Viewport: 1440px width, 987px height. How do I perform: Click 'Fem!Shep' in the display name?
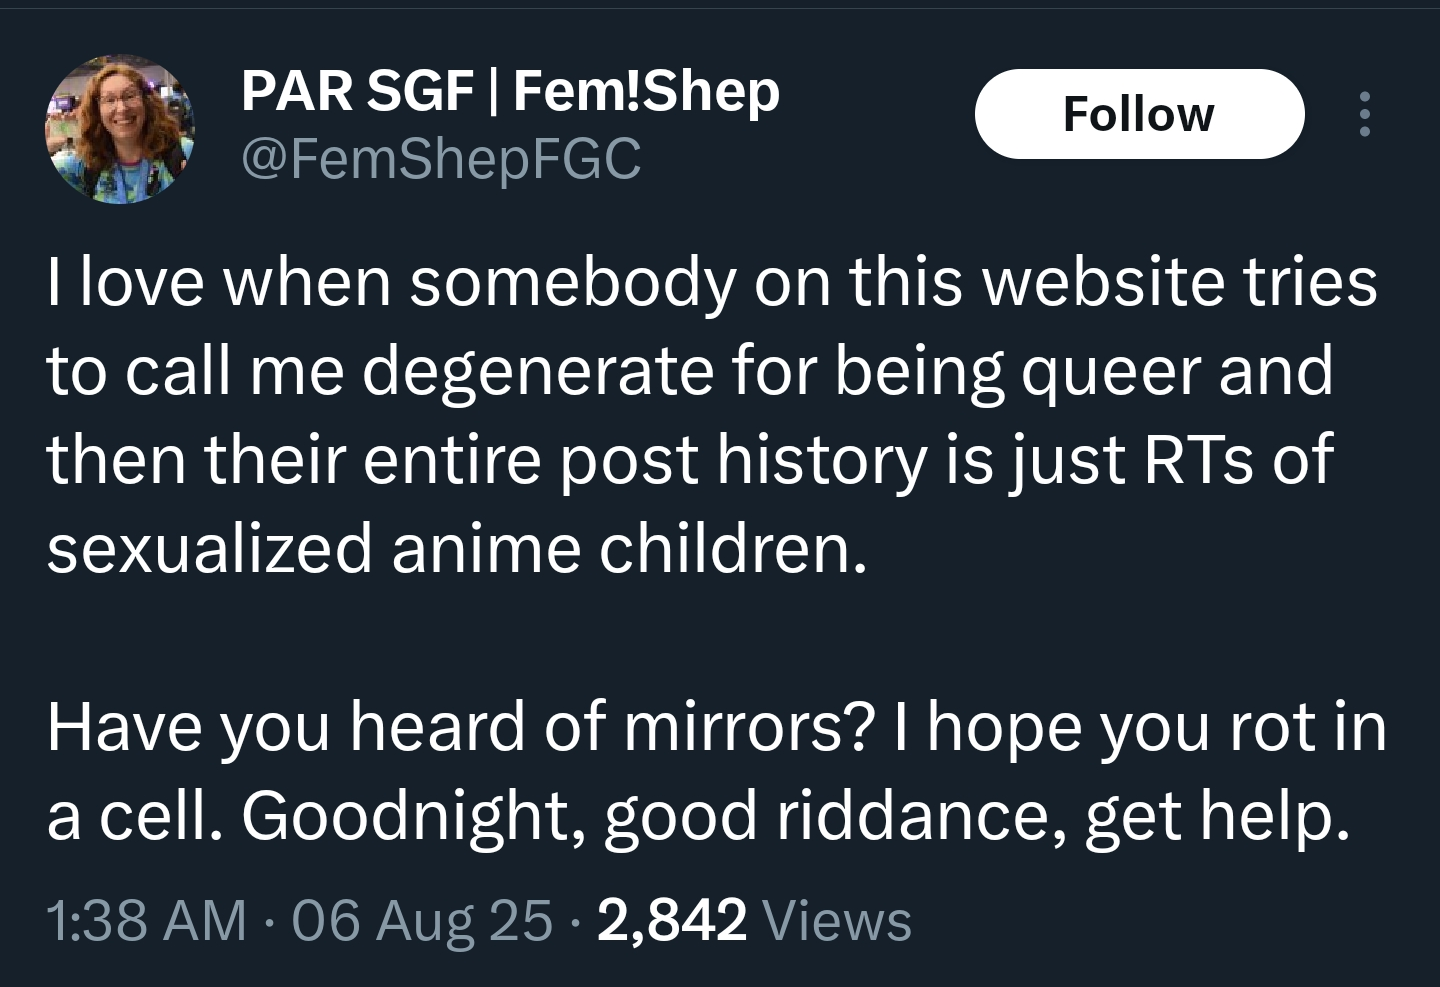coord(646,91)
